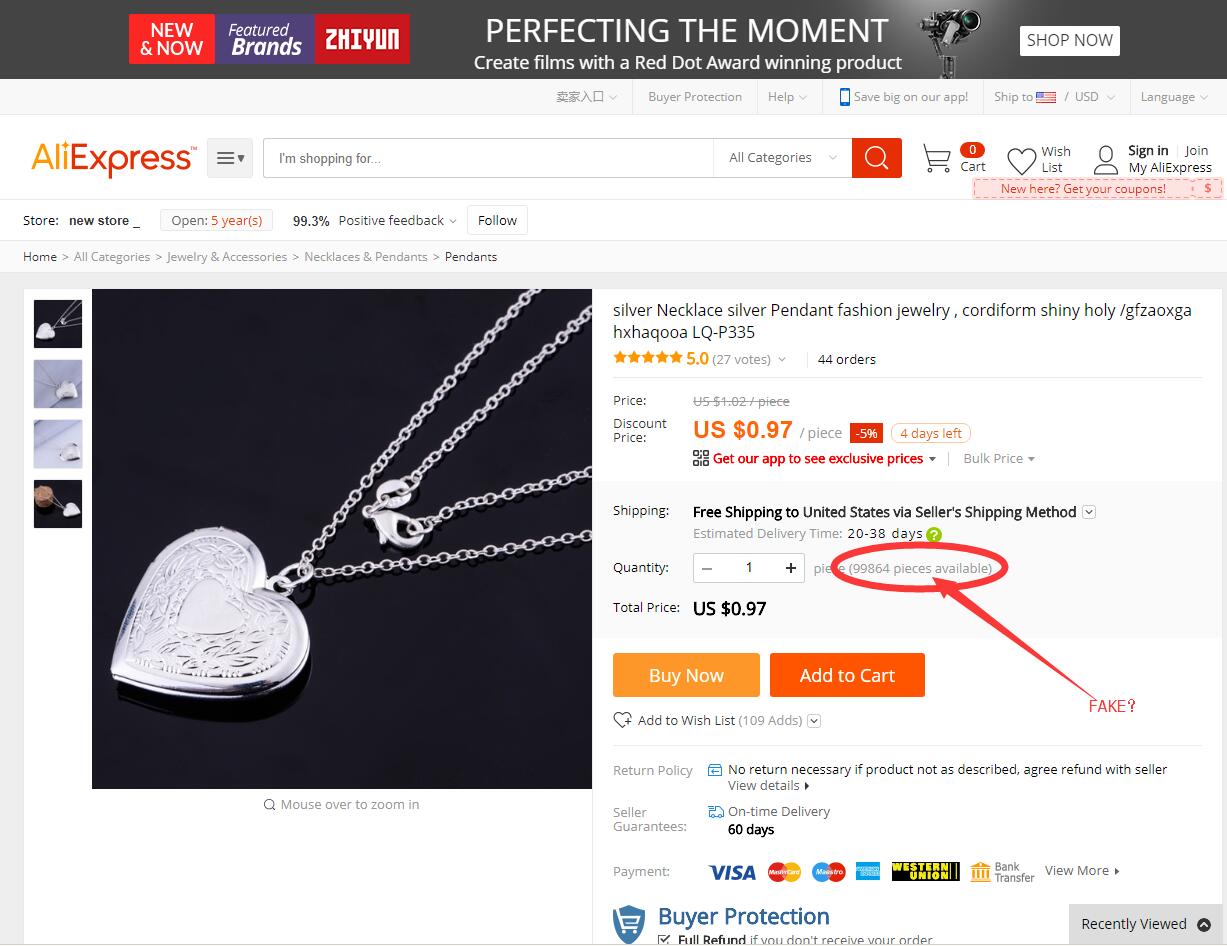Open the hamburger category menu icon

(230, 158)
